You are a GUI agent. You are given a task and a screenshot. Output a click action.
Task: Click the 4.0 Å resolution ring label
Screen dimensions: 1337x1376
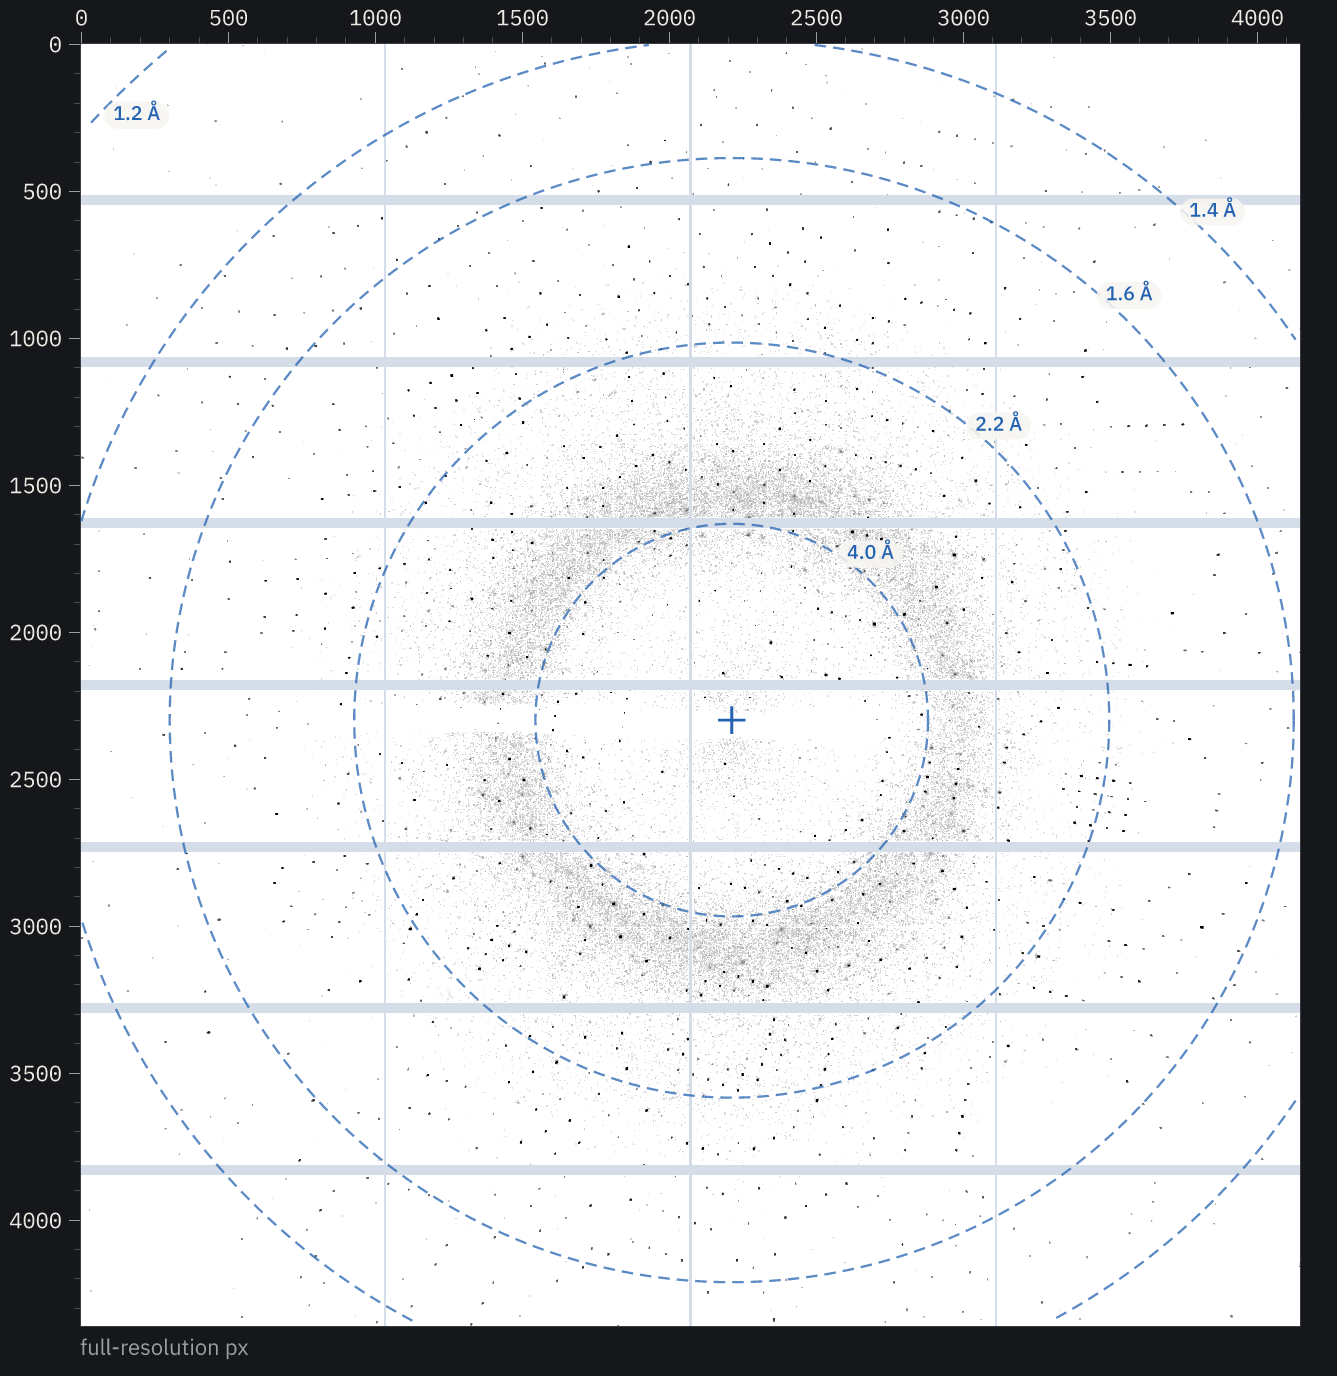pos(870,552)
